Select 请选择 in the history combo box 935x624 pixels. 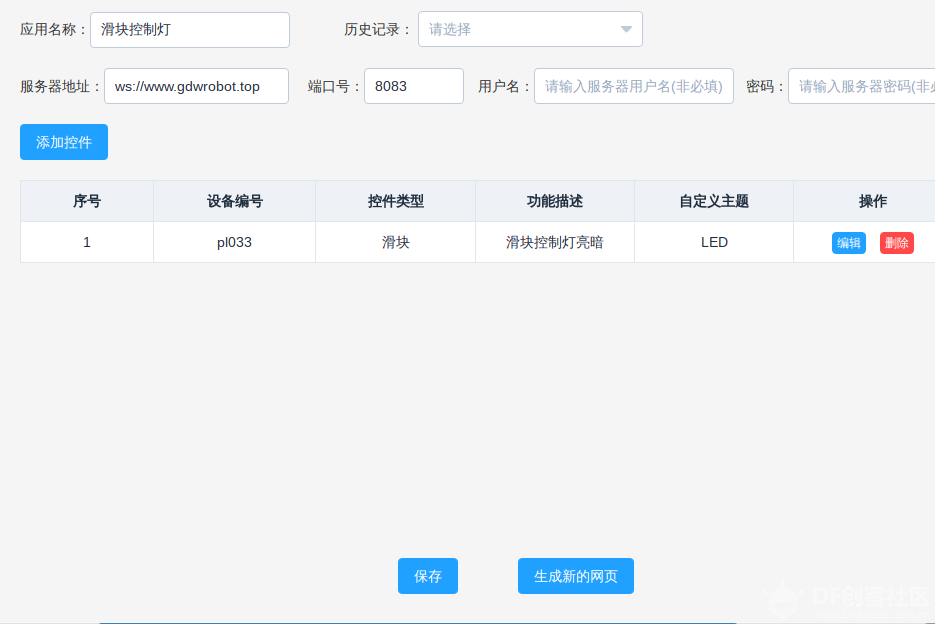(x=500, y=29)
